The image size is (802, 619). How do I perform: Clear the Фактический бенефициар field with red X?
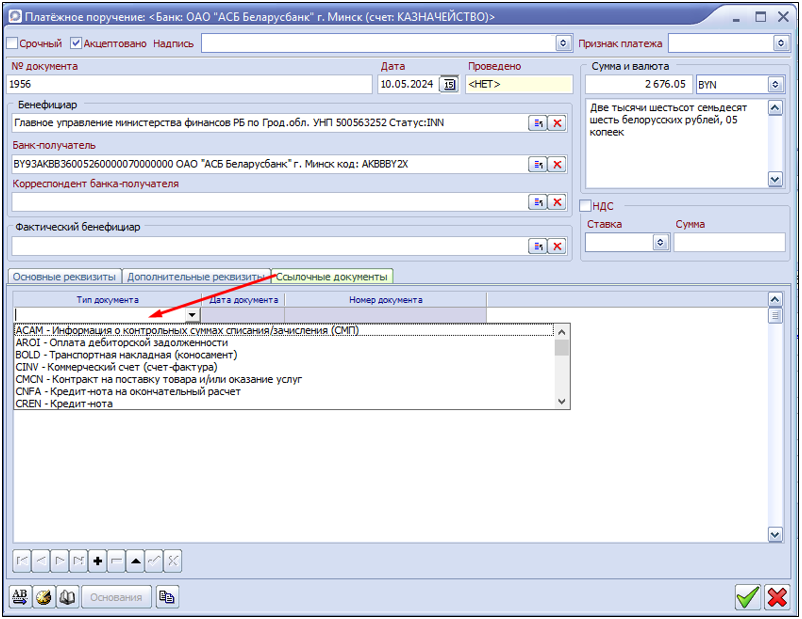[557, 246]
